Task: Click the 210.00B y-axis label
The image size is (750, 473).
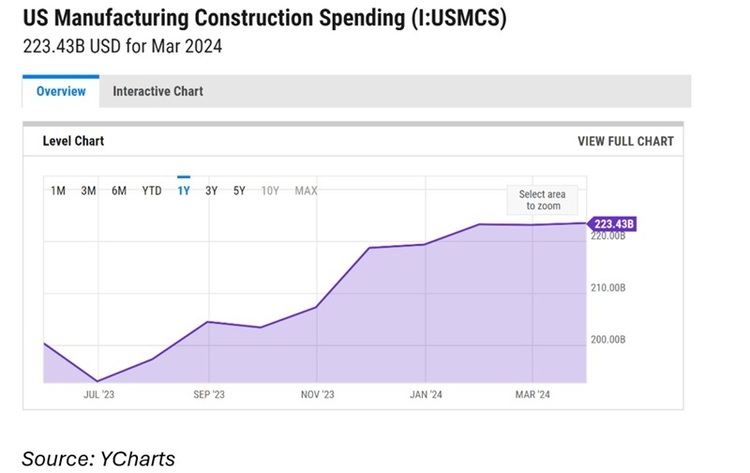Action: (x=608, y=288)
